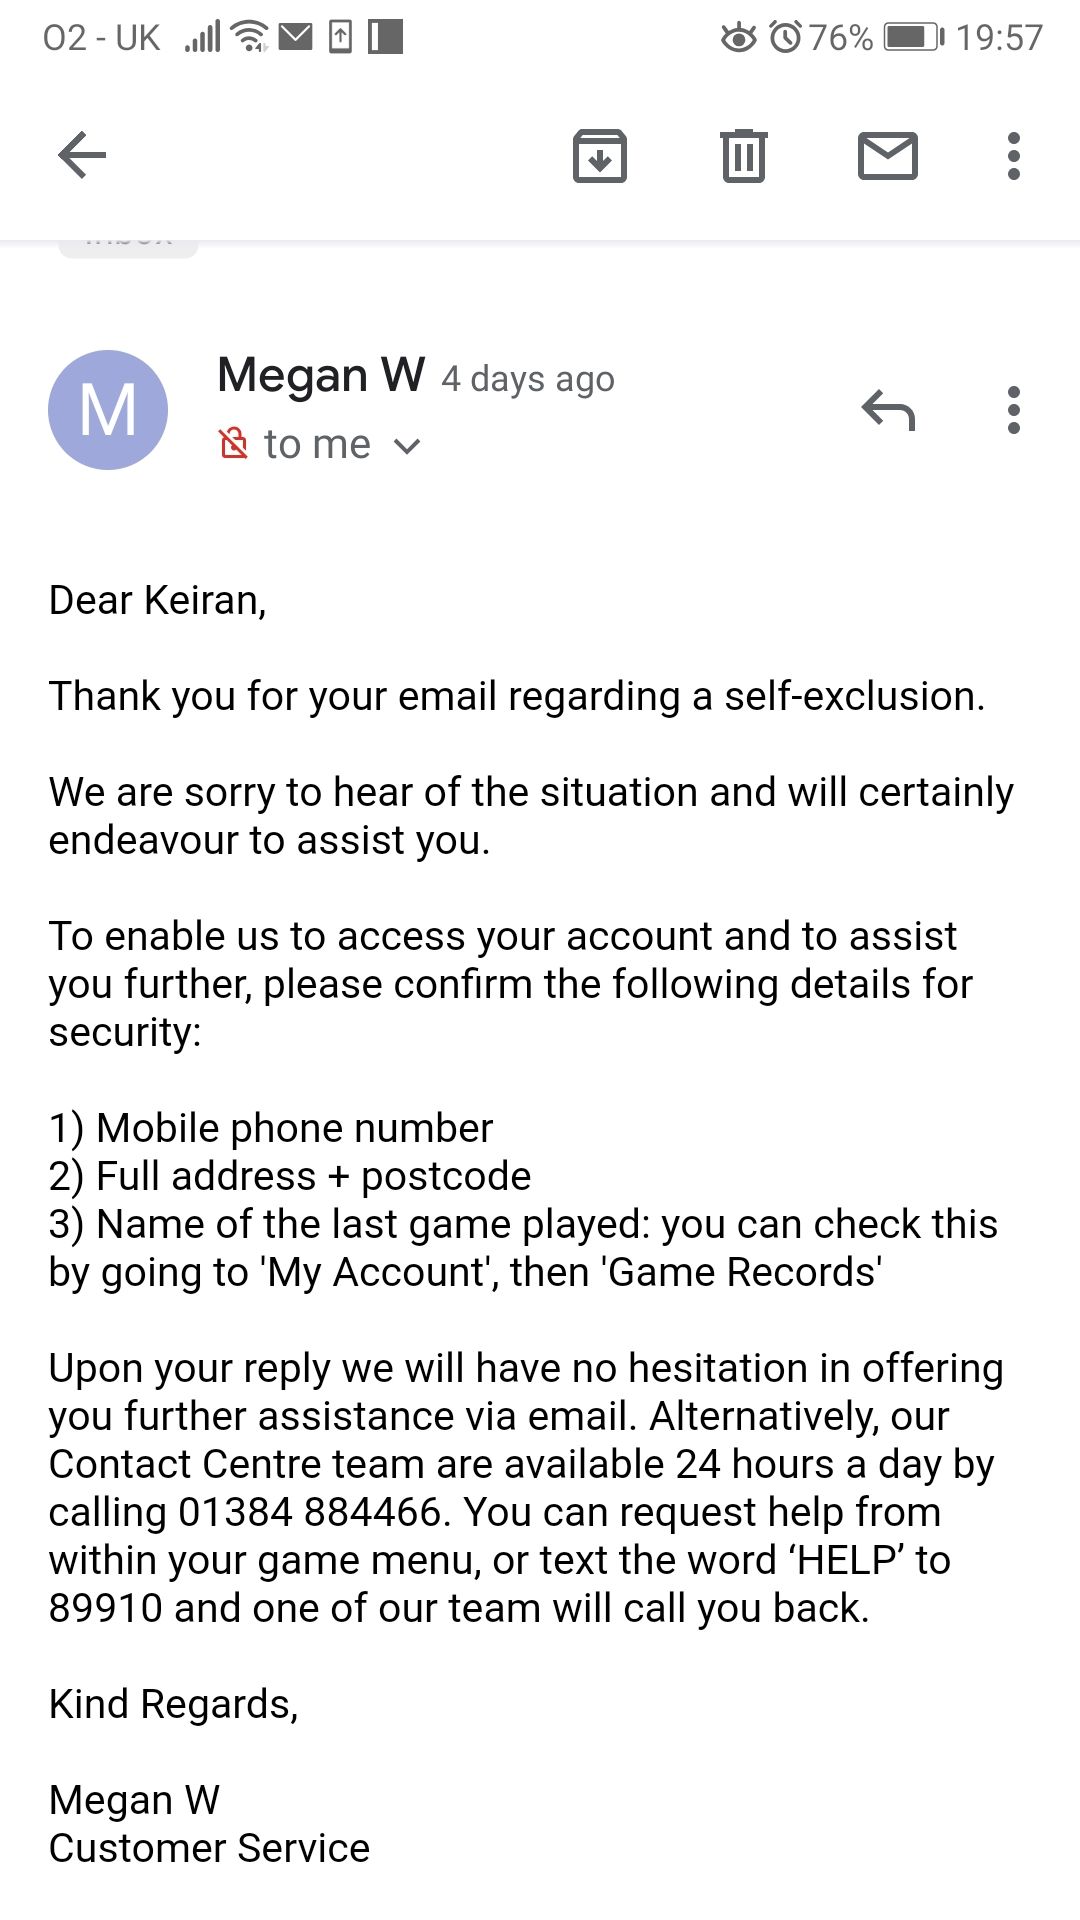Tap the mail notification icon in status bar
1080x1920 pixels.
[x=295, y=38]
